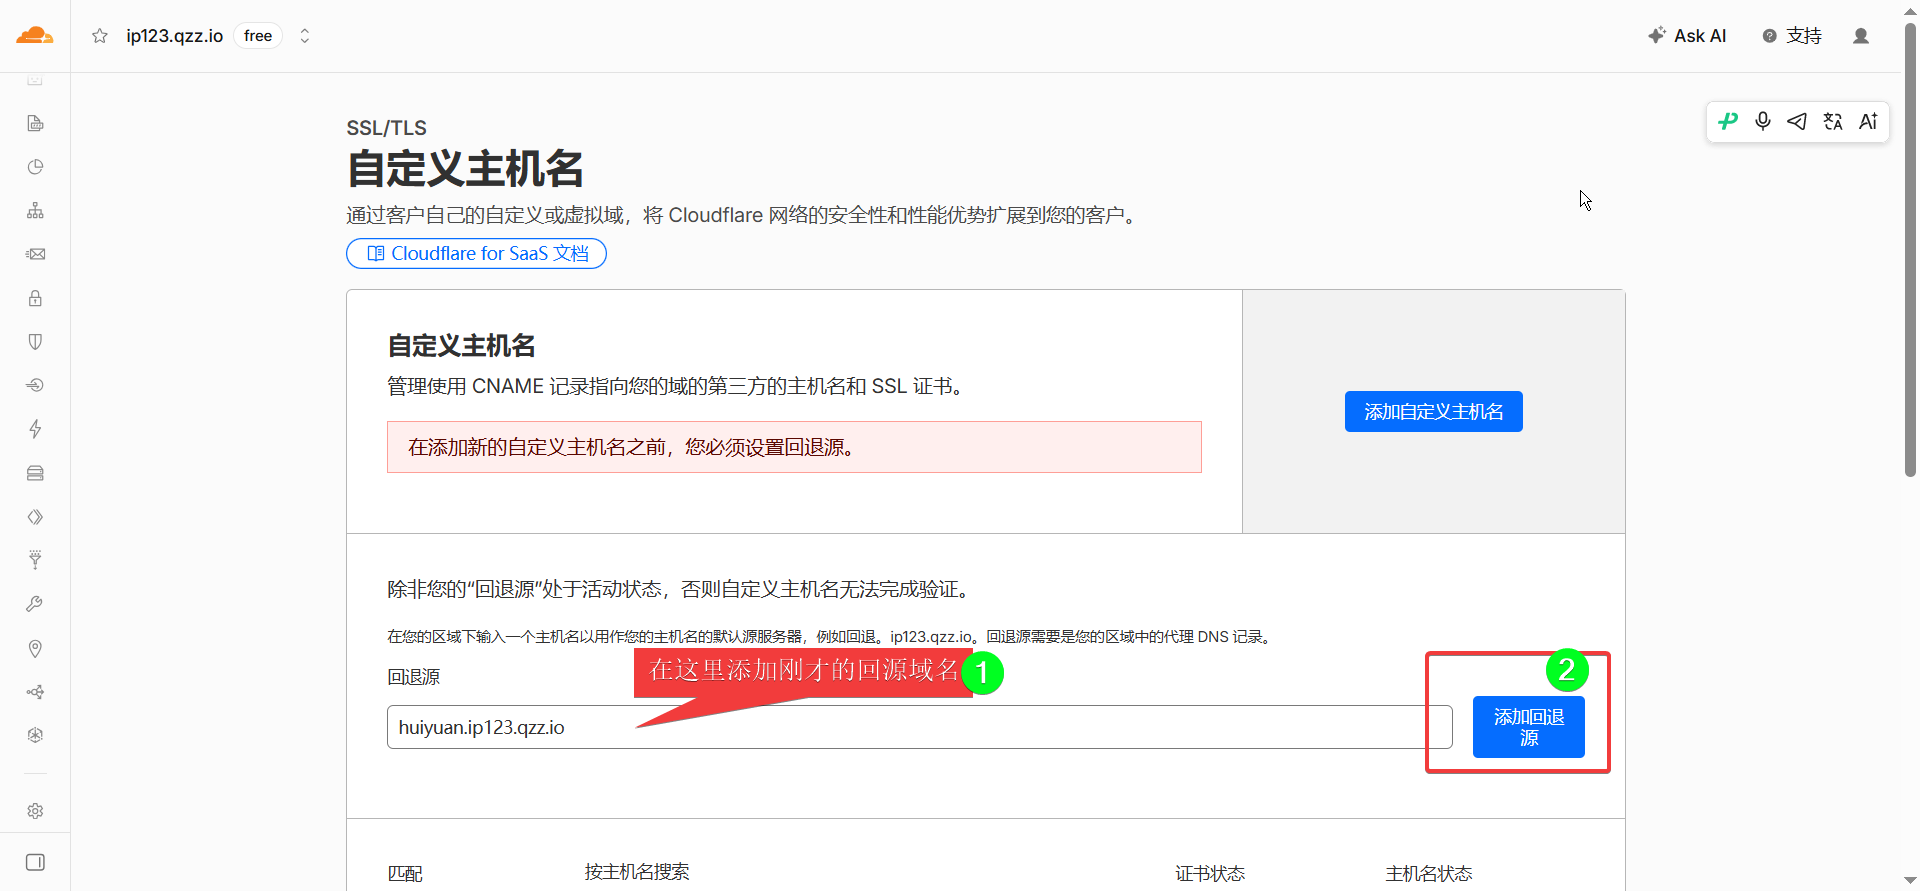This screenshot has height=891, width=1920.
Task: Open the hexagon snowflake icon in sidebar
Action: pos(35,735)
